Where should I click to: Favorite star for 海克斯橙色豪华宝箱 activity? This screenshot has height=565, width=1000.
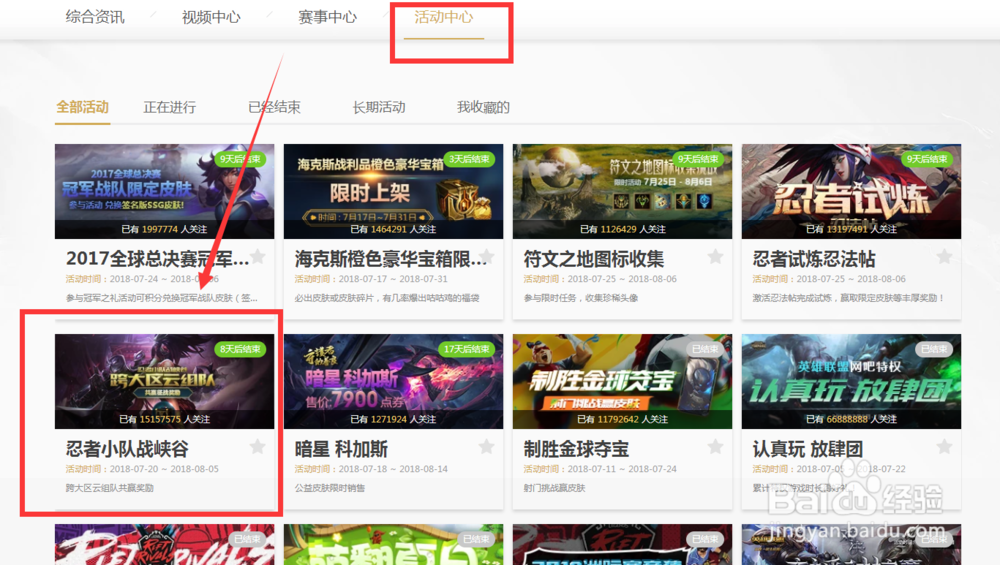click(x=487, y=256)
